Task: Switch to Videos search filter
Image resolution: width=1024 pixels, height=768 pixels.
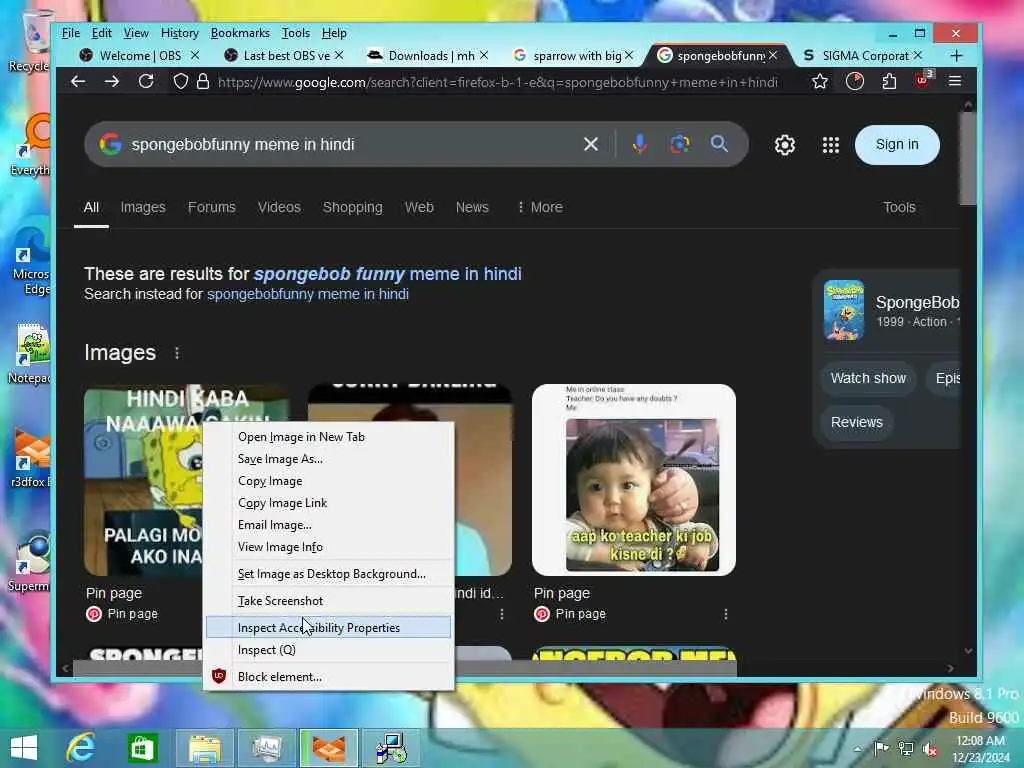Action: point(279,207)
